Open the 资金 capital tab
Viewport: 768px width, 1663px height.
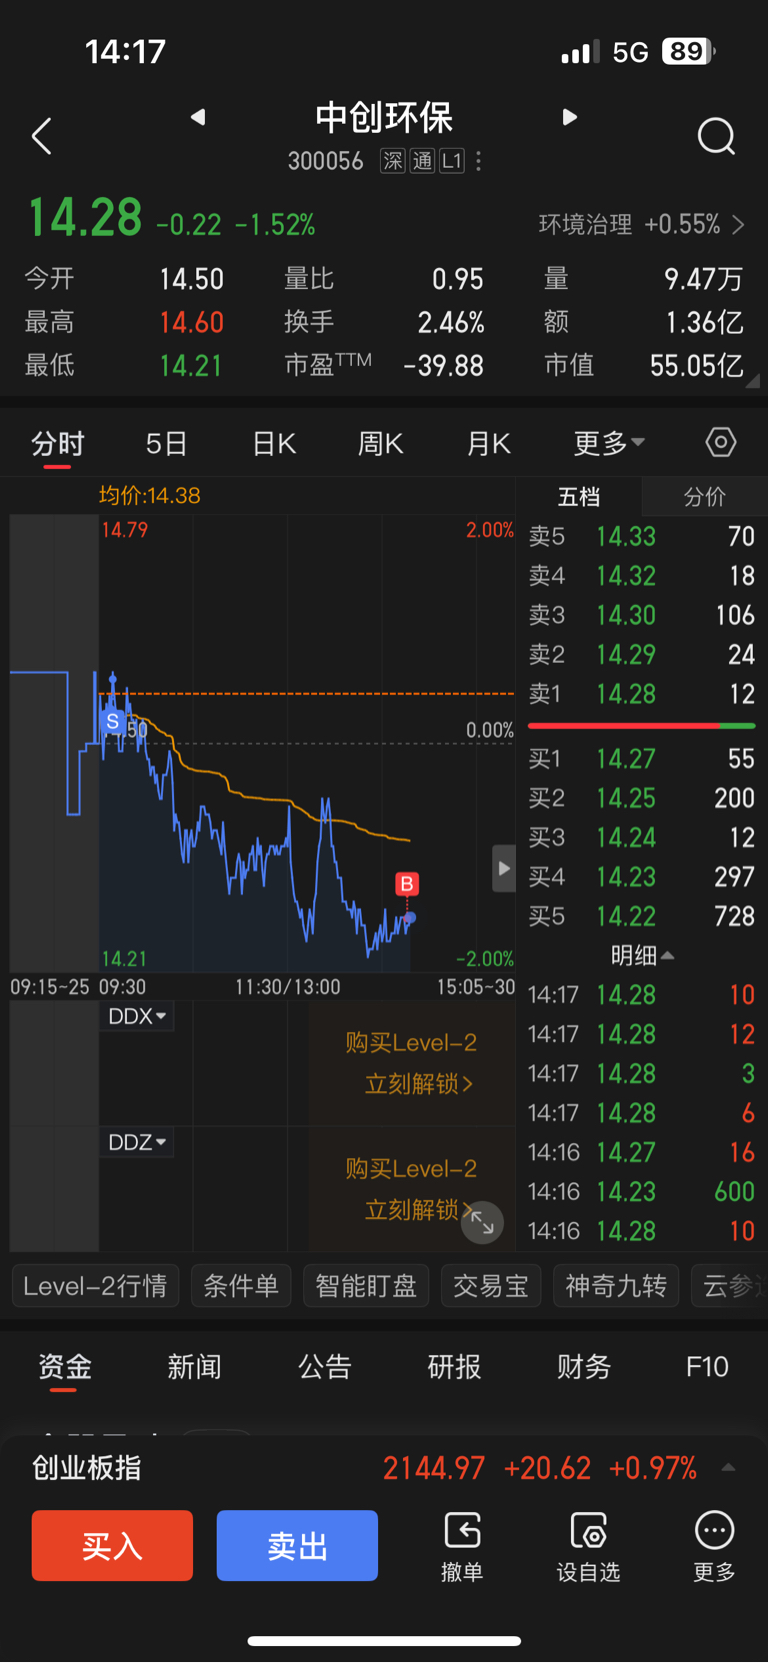(65, 1367)
